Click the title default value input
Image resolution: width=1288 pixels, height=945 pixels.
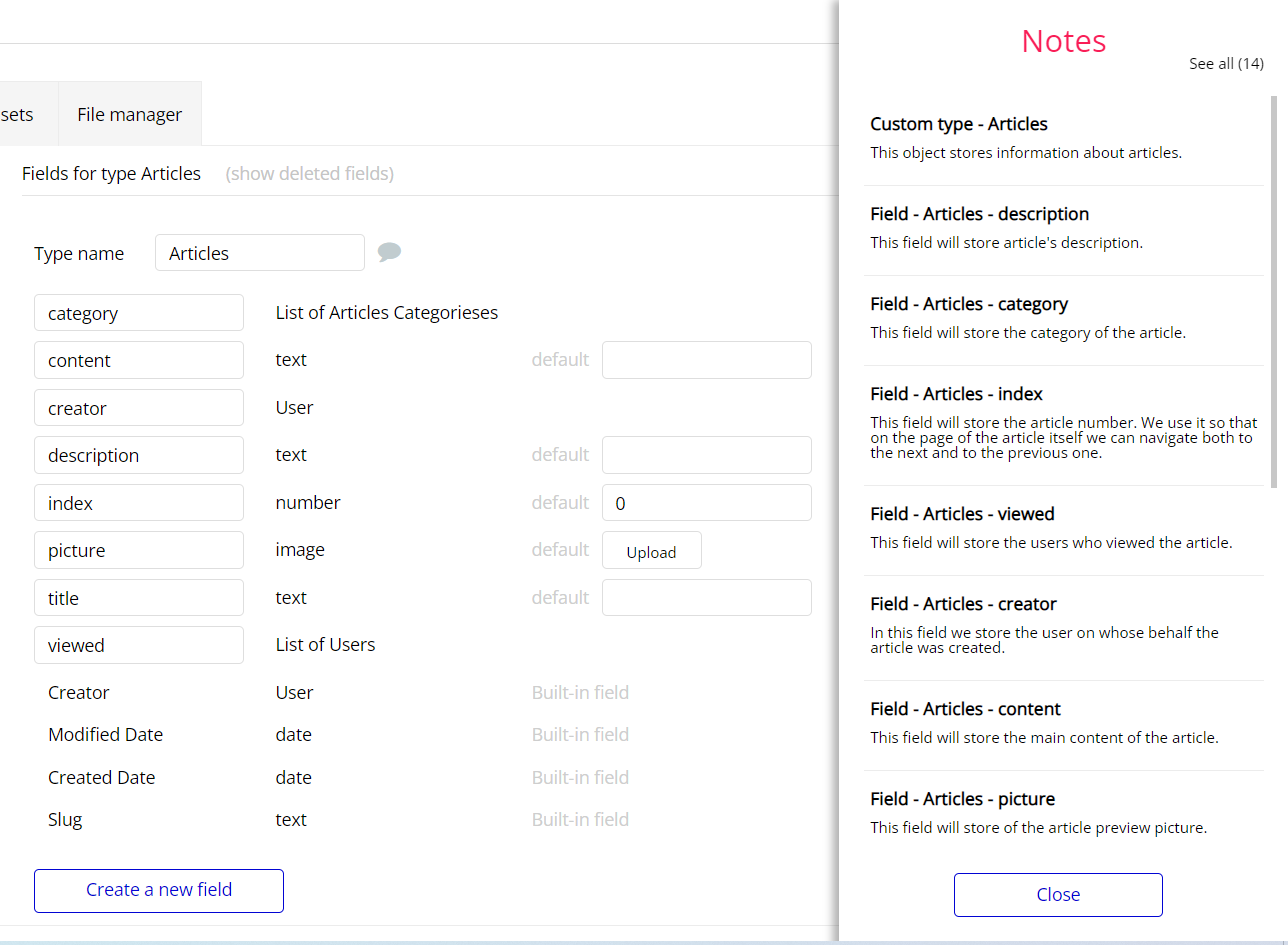click(x=706, y=598)
